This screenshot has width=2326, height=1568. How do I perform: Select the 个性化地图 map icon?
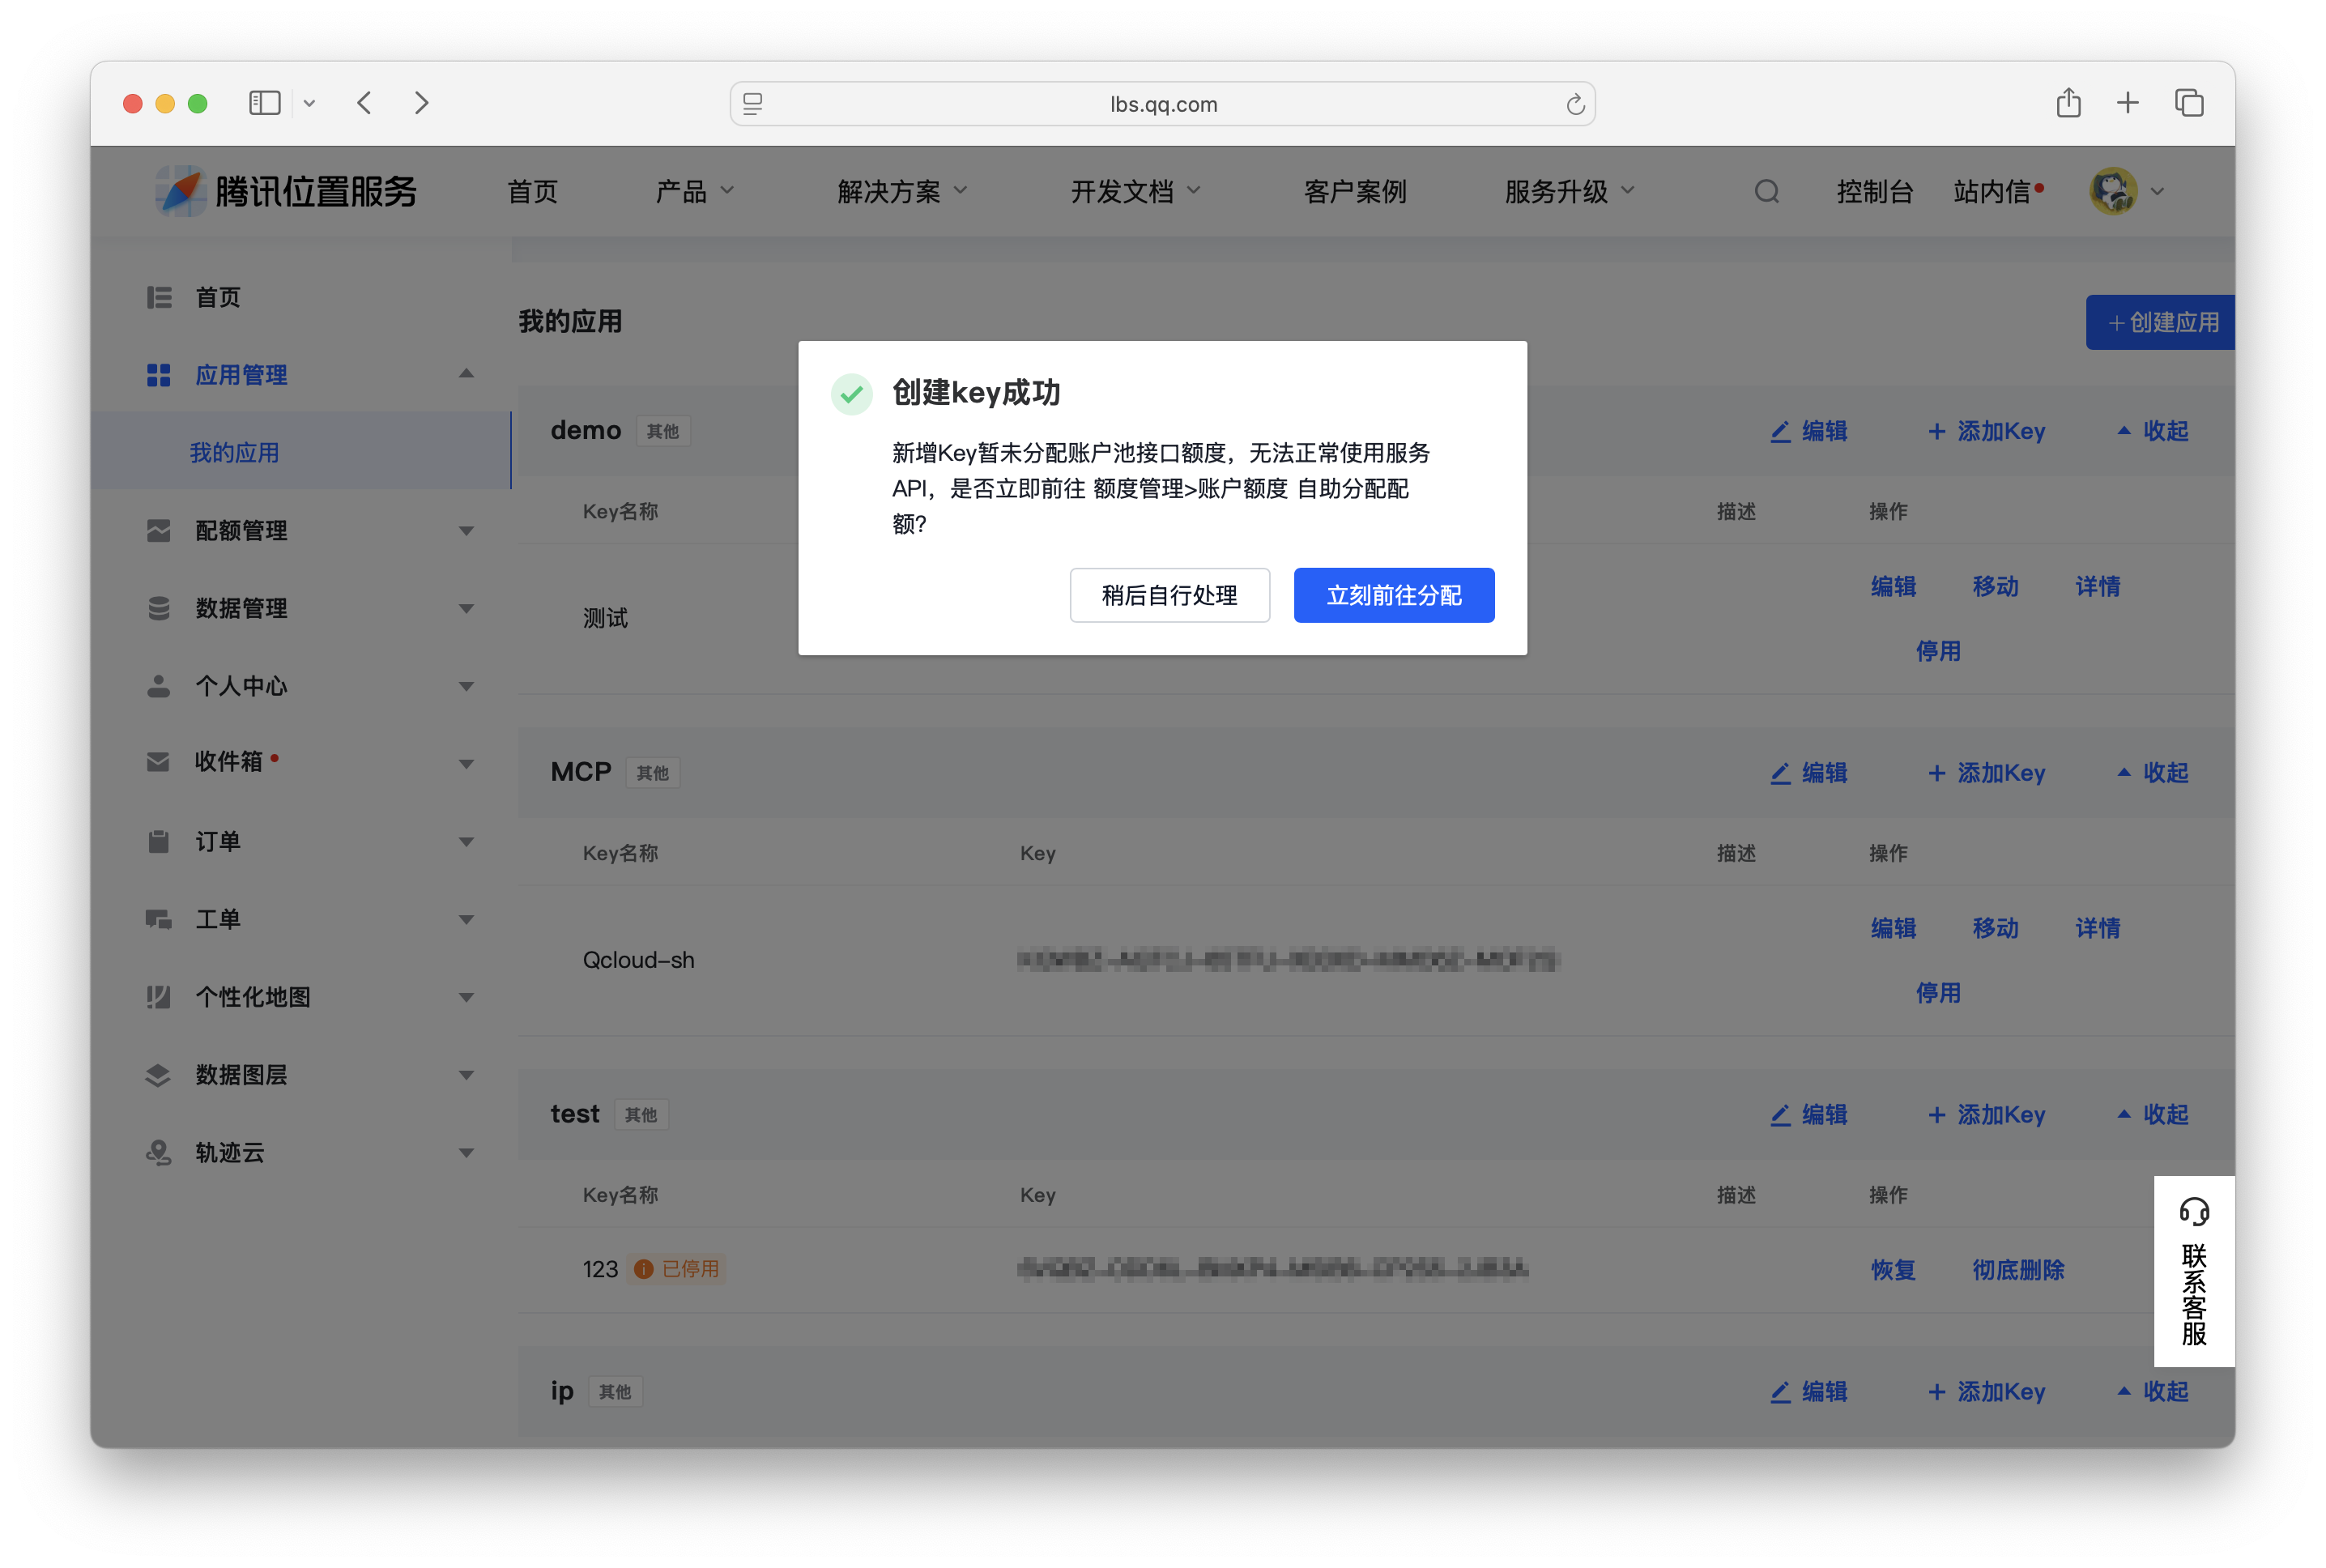158,996
